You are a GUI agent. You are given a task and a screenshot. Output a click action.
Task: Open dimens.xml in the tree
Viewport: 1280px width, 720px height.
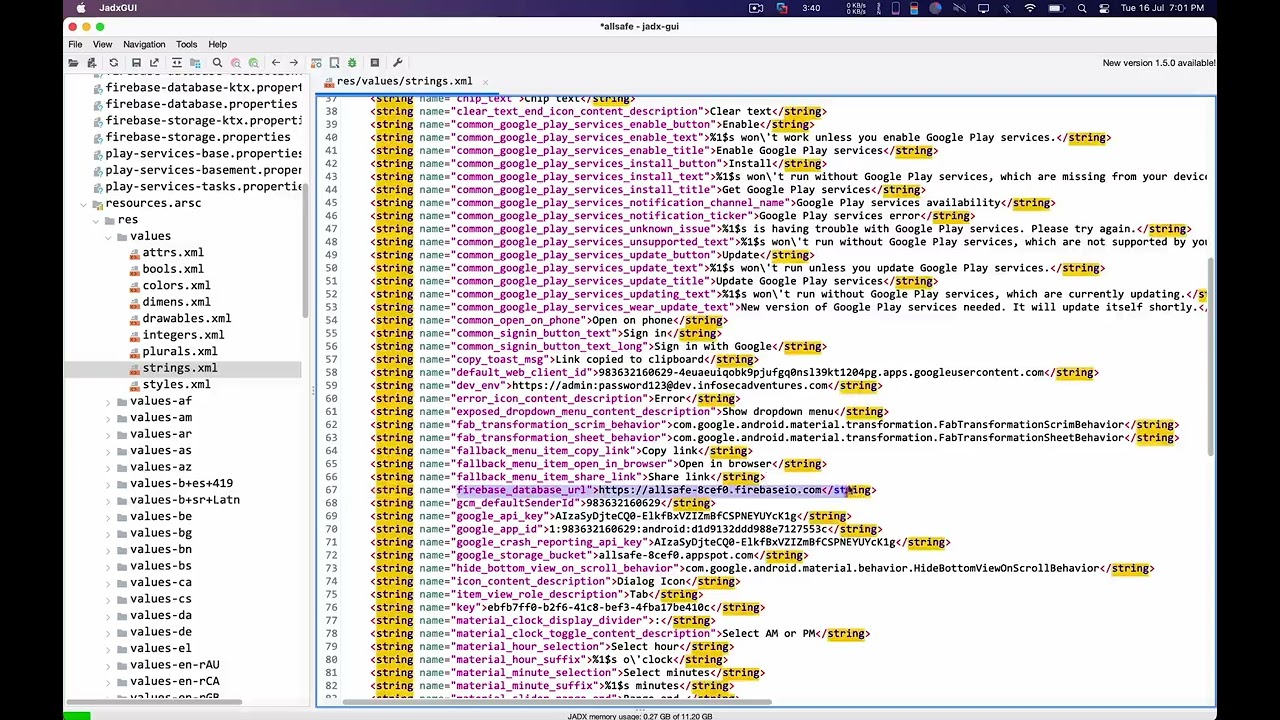click(176, 302)
